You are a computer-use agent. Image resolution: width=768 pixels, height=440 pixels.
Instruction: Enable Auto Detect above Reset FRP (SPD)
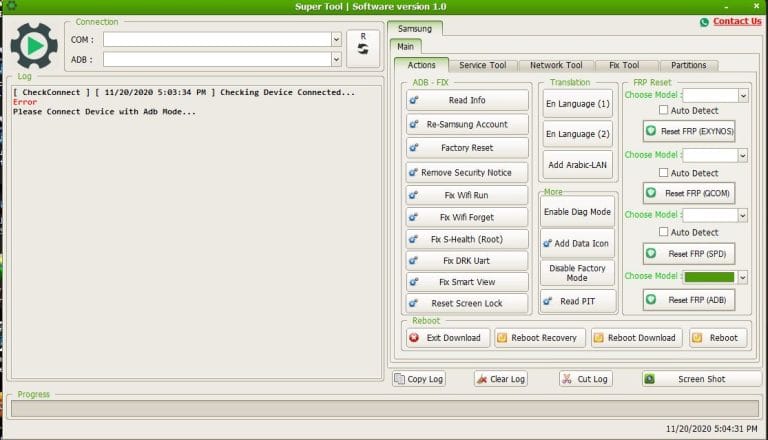coord(663,232)
